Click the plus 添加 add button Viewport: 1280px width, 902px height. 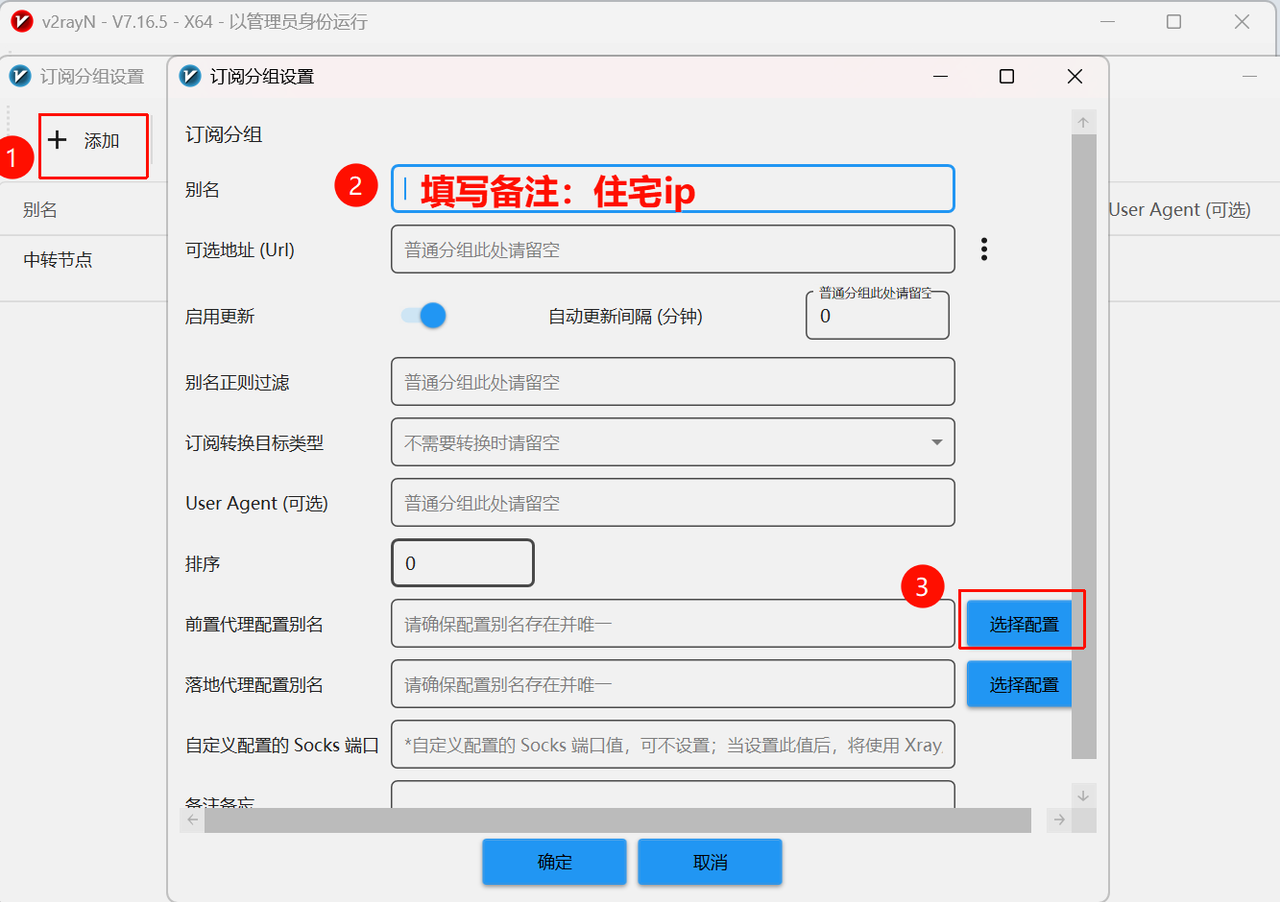pyautogui.click(x=85, y=141)
